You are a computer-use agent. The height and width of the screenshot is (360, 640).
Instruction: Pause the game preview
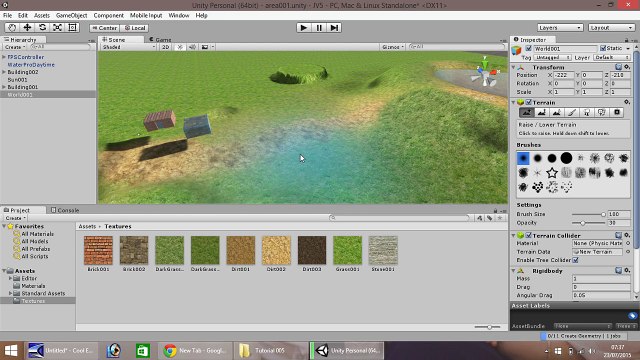tap(319, 28)
